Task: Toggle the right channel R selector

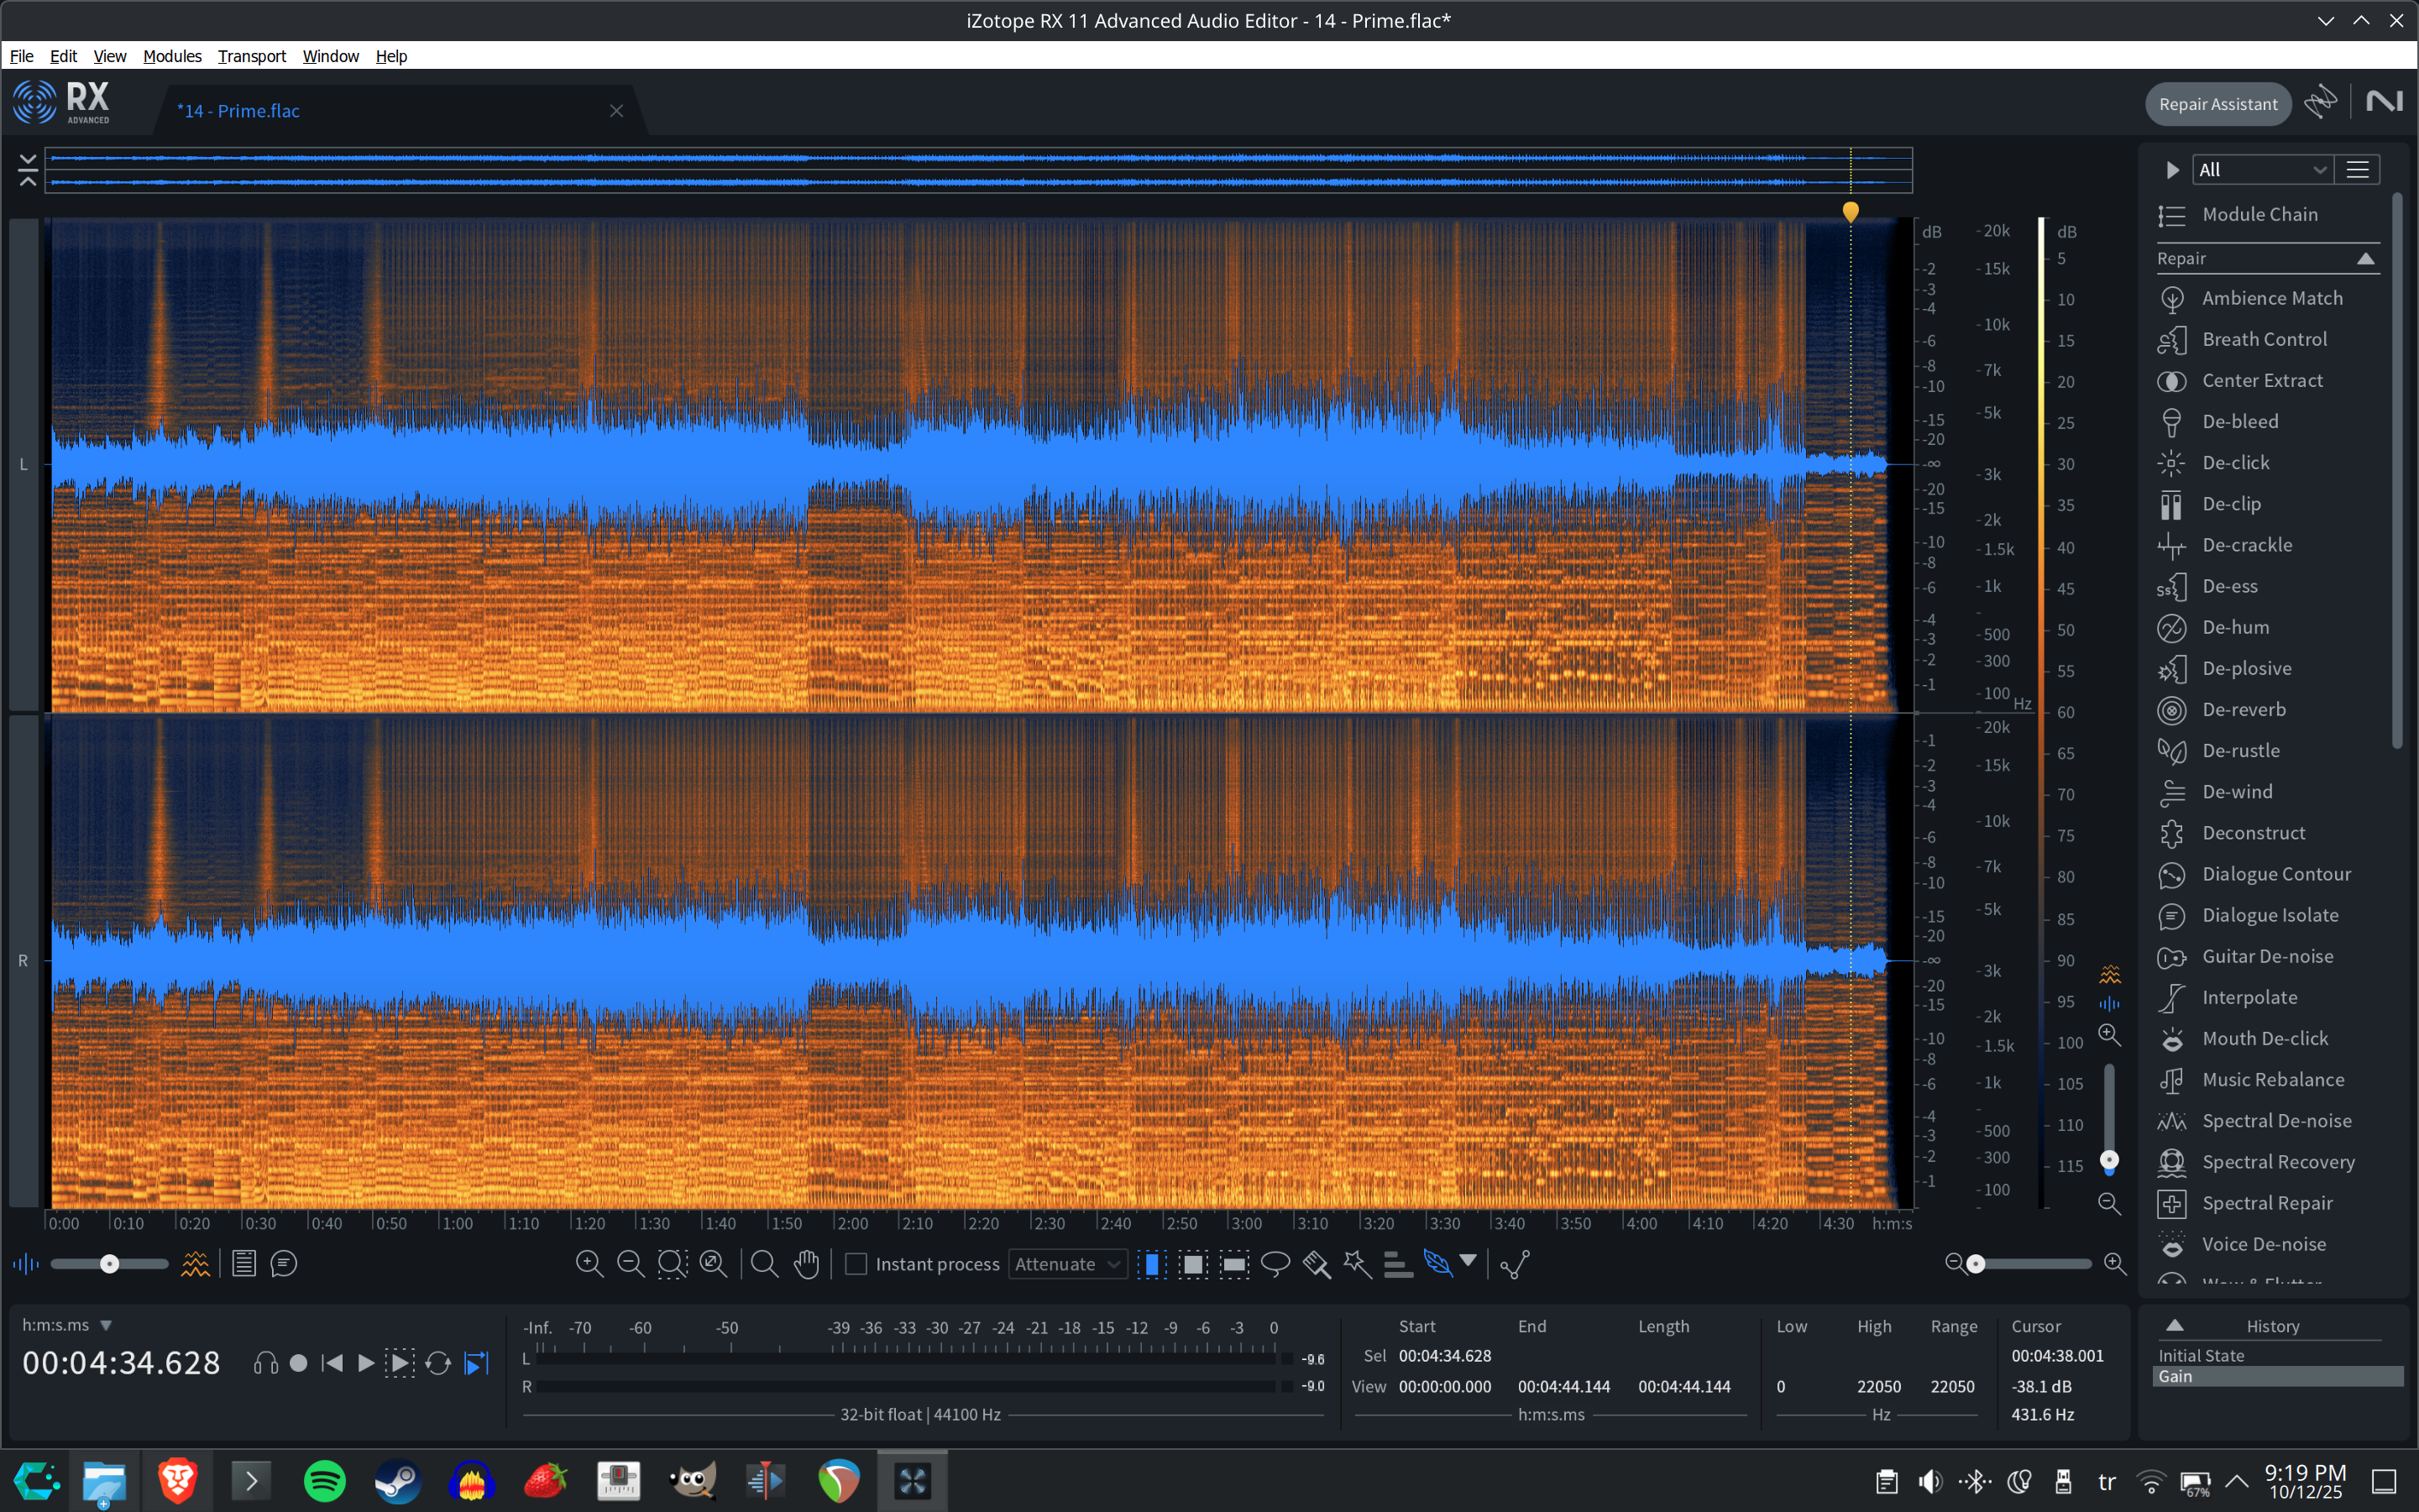Action: (24, 961)
